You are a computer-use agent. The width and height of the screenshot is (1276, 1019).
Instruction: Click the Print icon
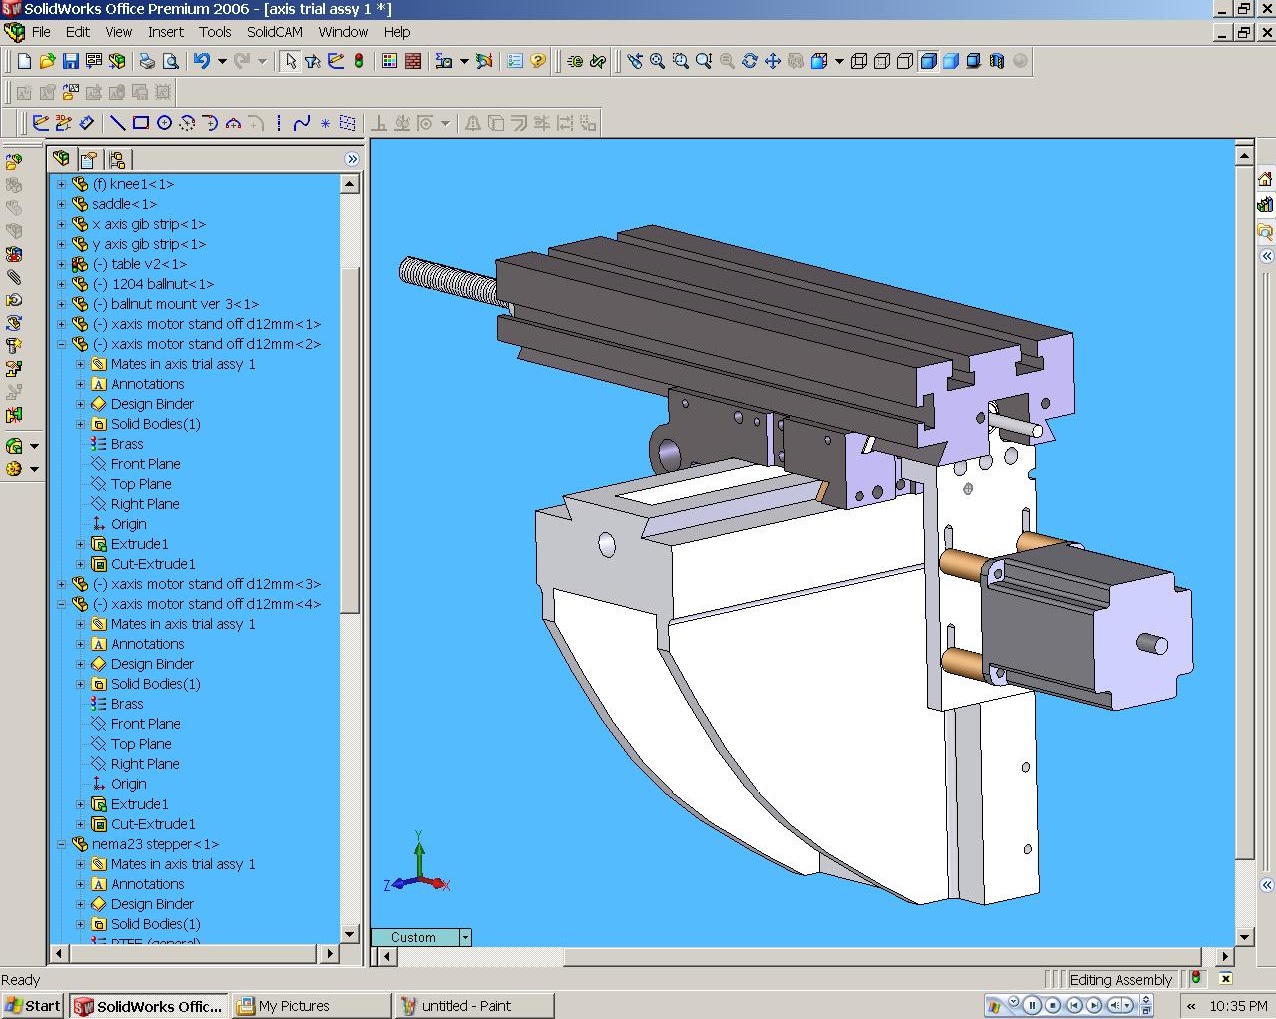pyautogui.click(x=147, y=61)
